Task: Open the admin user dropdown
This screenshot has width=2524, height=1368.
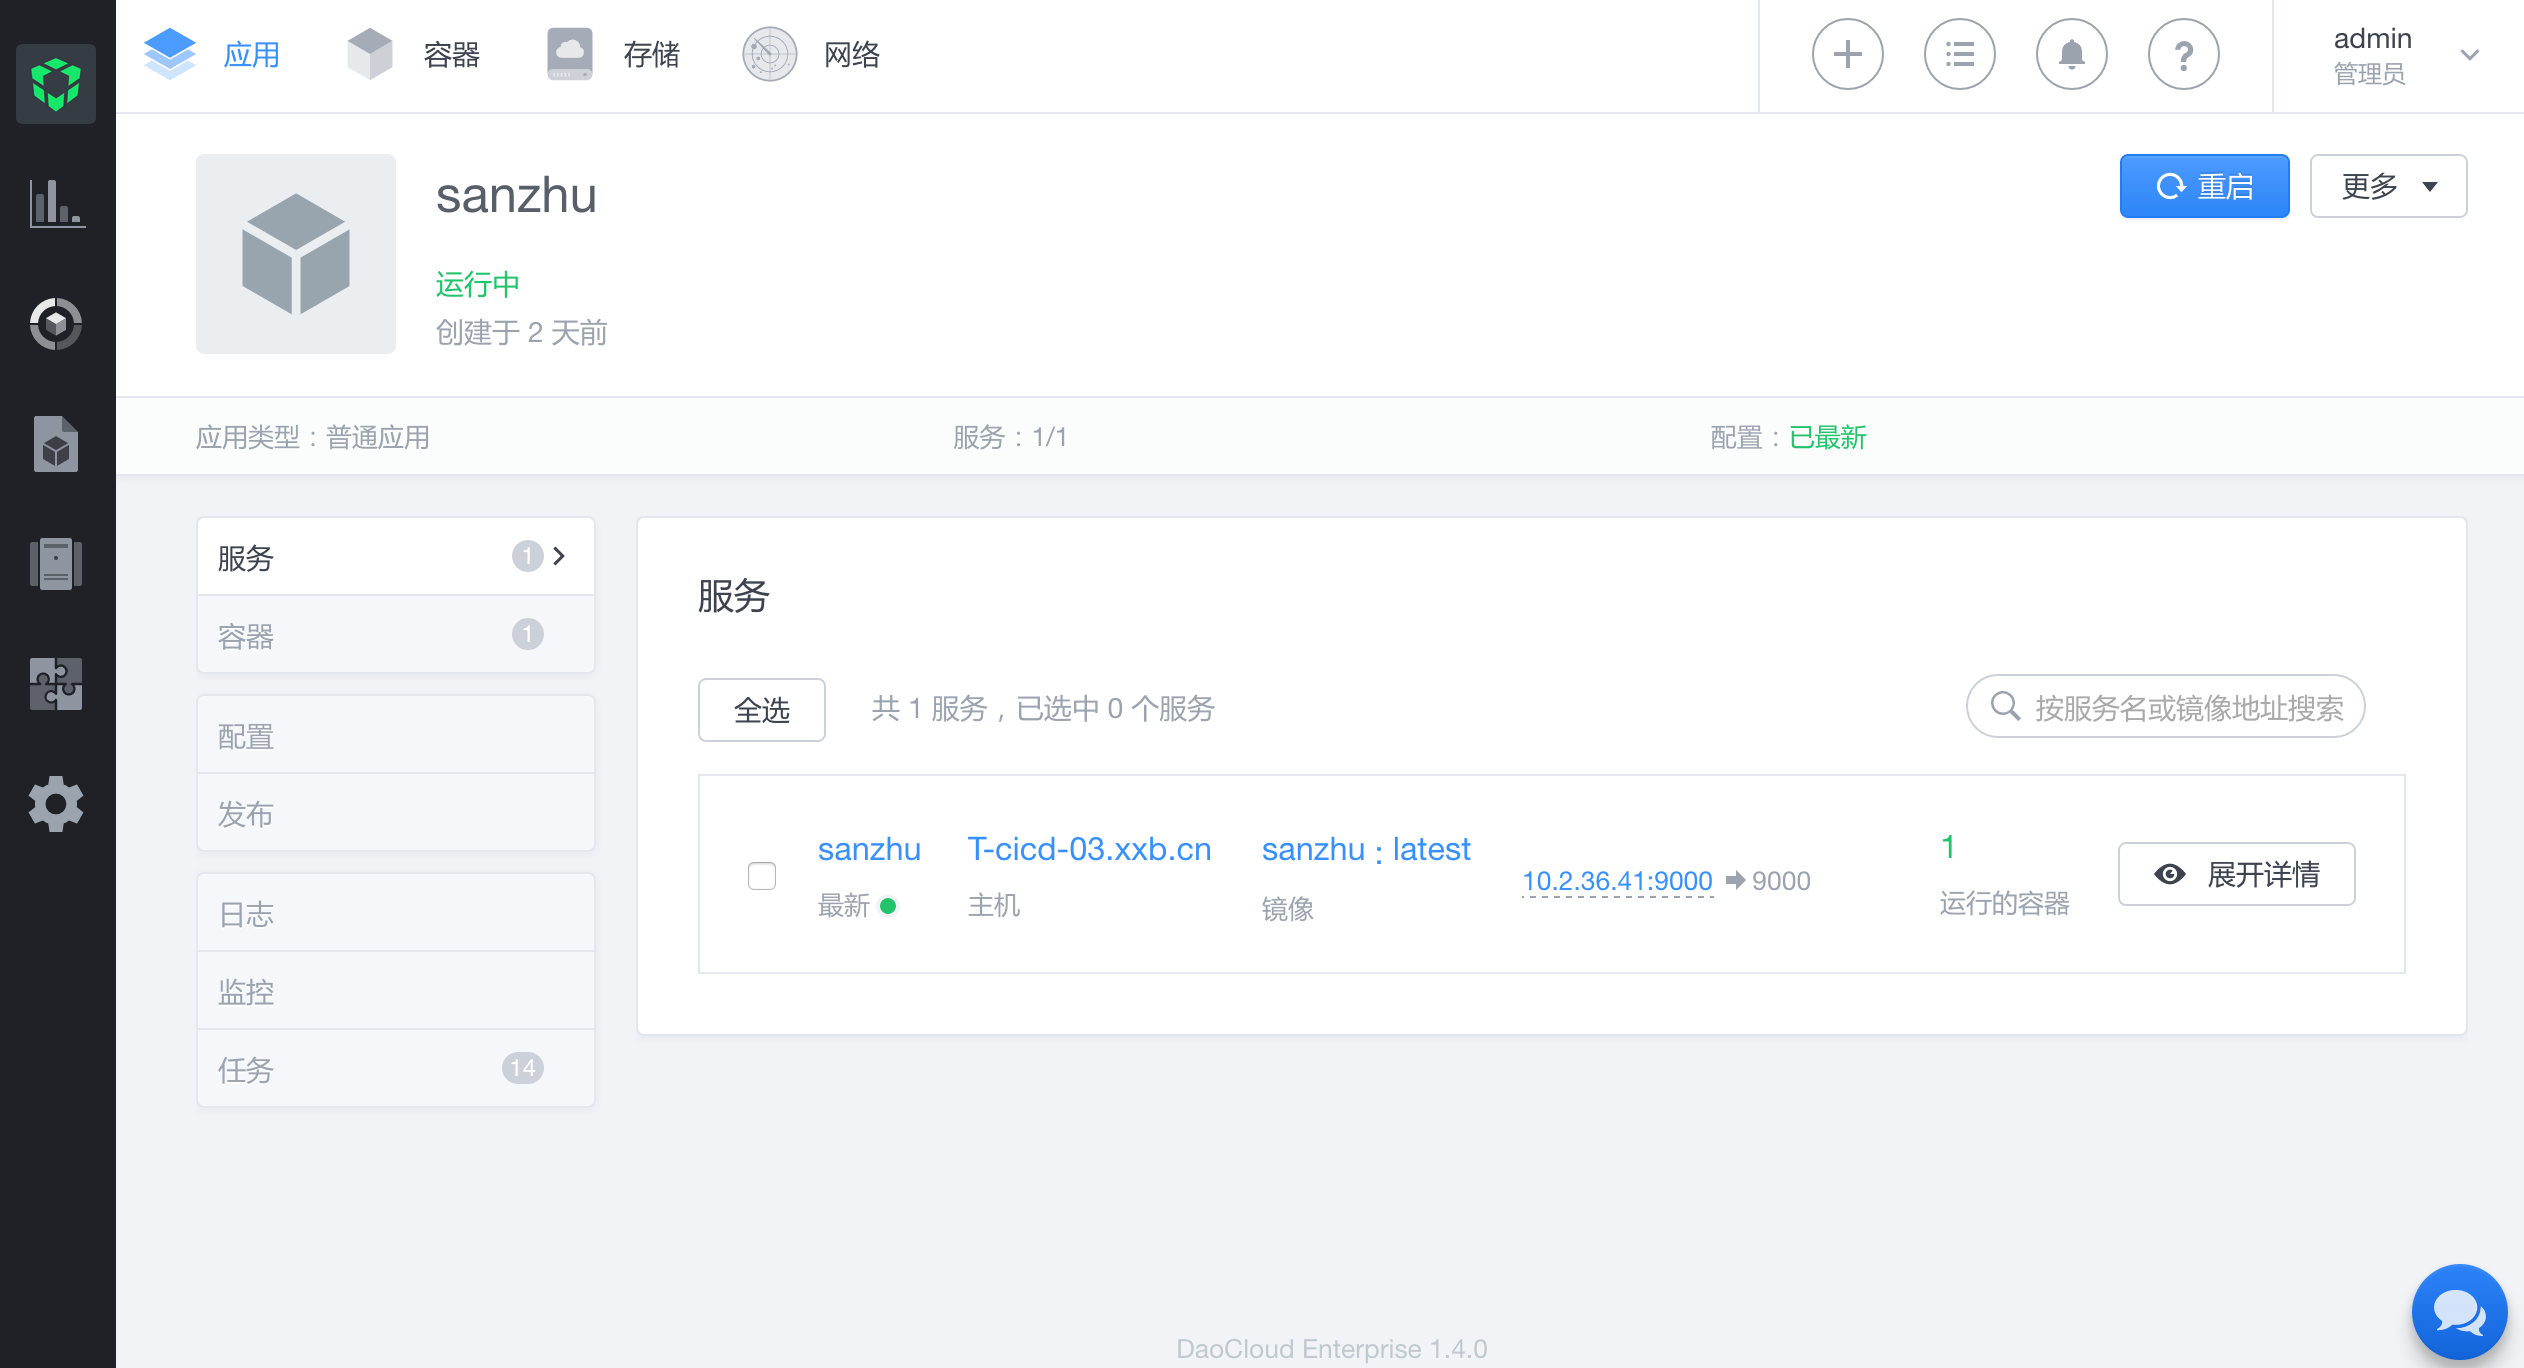Action: [2406, 56]
